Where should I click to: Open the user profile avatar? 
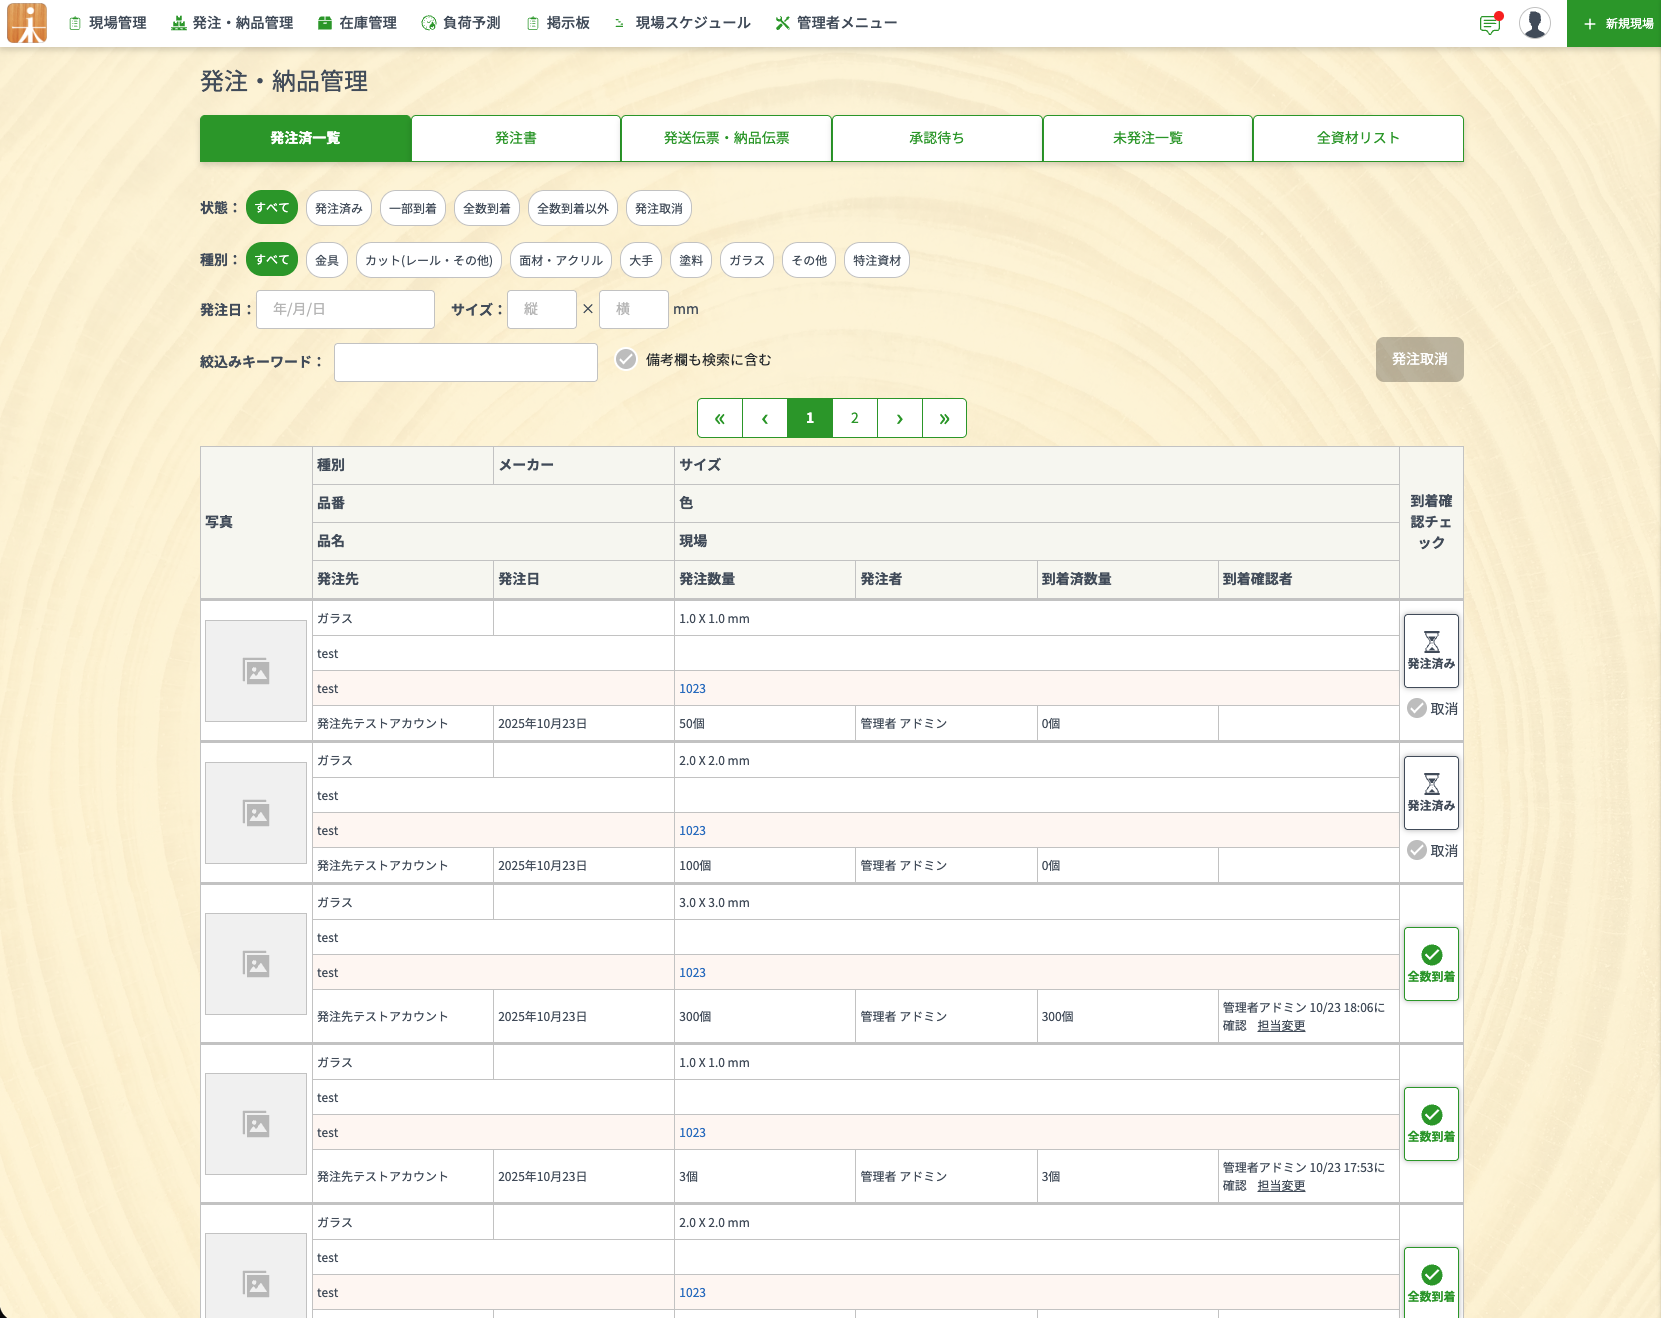pyautogui.click(x=1534, y=23)
